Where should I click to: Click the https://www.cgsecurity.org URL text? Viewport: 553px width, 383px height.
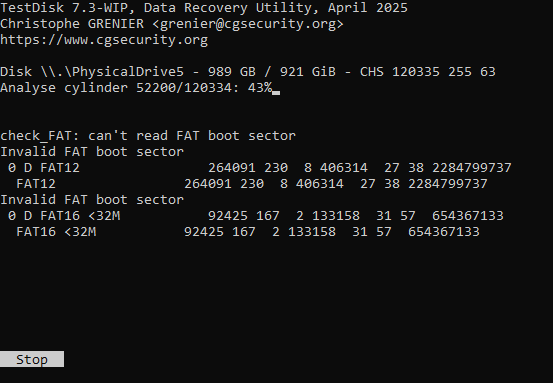coord(104,40)
